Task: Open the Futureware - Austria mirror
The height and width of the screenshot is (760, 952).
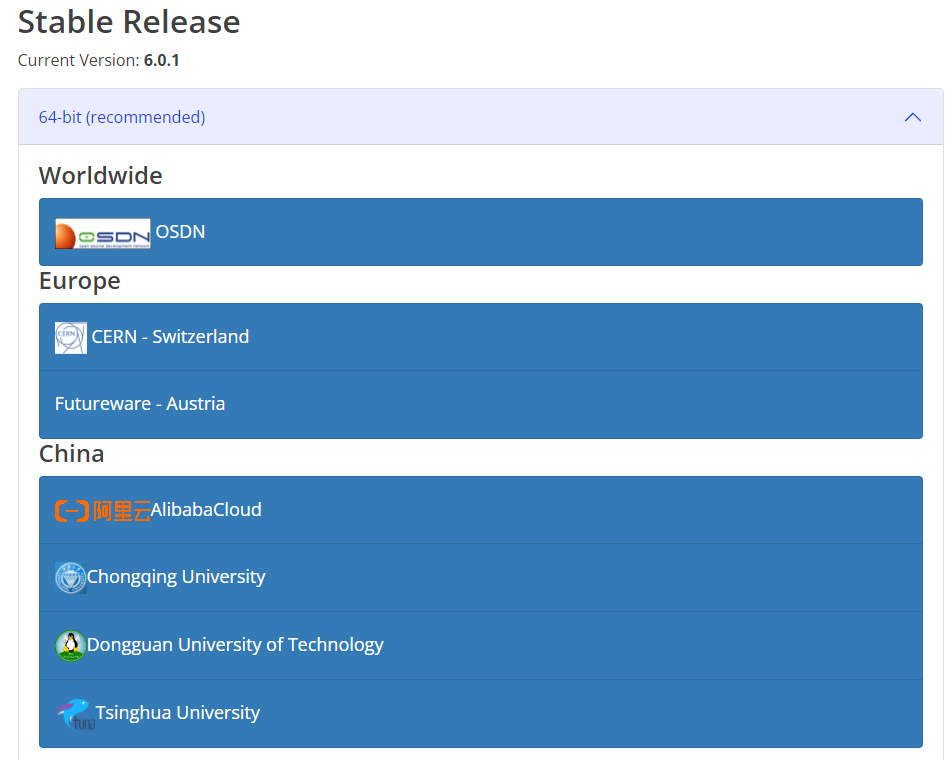Action: (x=140, y=404)
